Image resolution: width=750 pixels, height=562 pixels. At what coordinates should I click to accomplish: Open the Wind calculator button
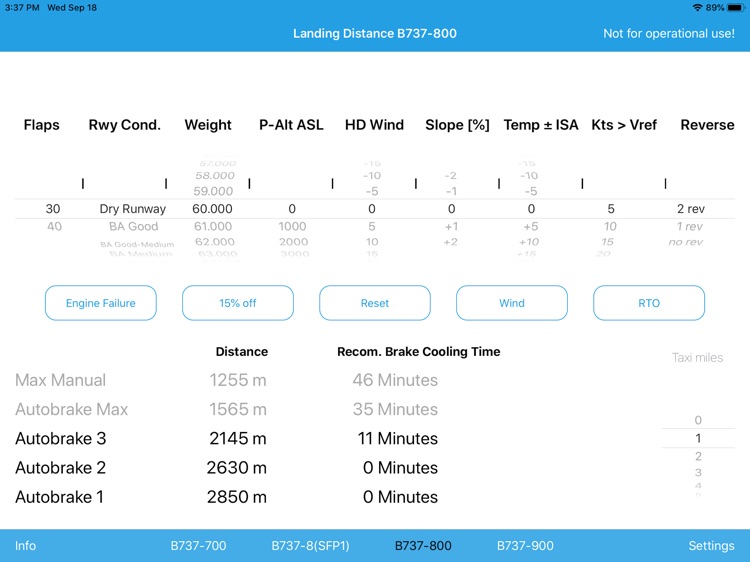[x=512, y=303]
